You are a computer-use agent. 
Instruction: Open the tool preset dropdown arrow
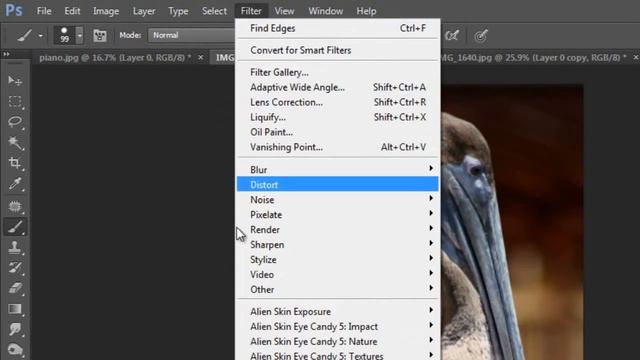click(40, 36)
